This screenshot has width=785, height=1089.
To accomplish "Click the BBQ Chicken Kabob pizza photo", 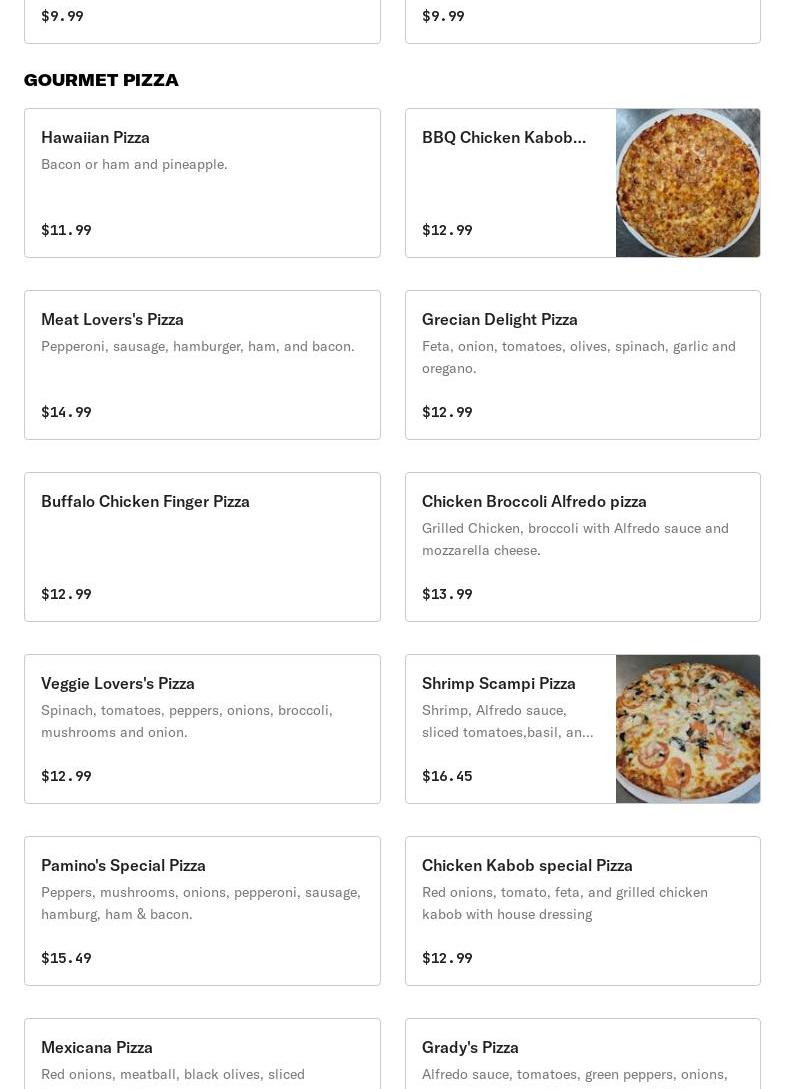I will click(687, 183).
